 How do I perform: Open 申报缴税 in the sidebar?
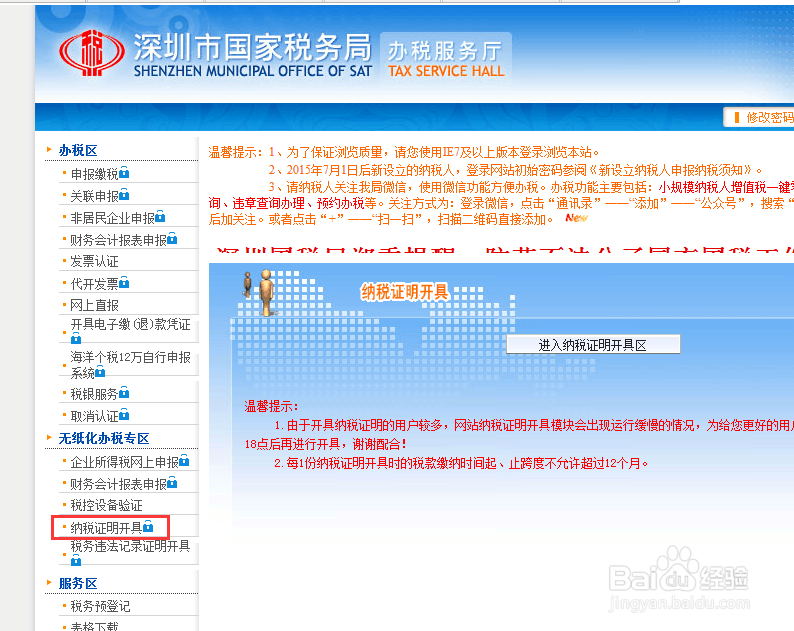94,174
